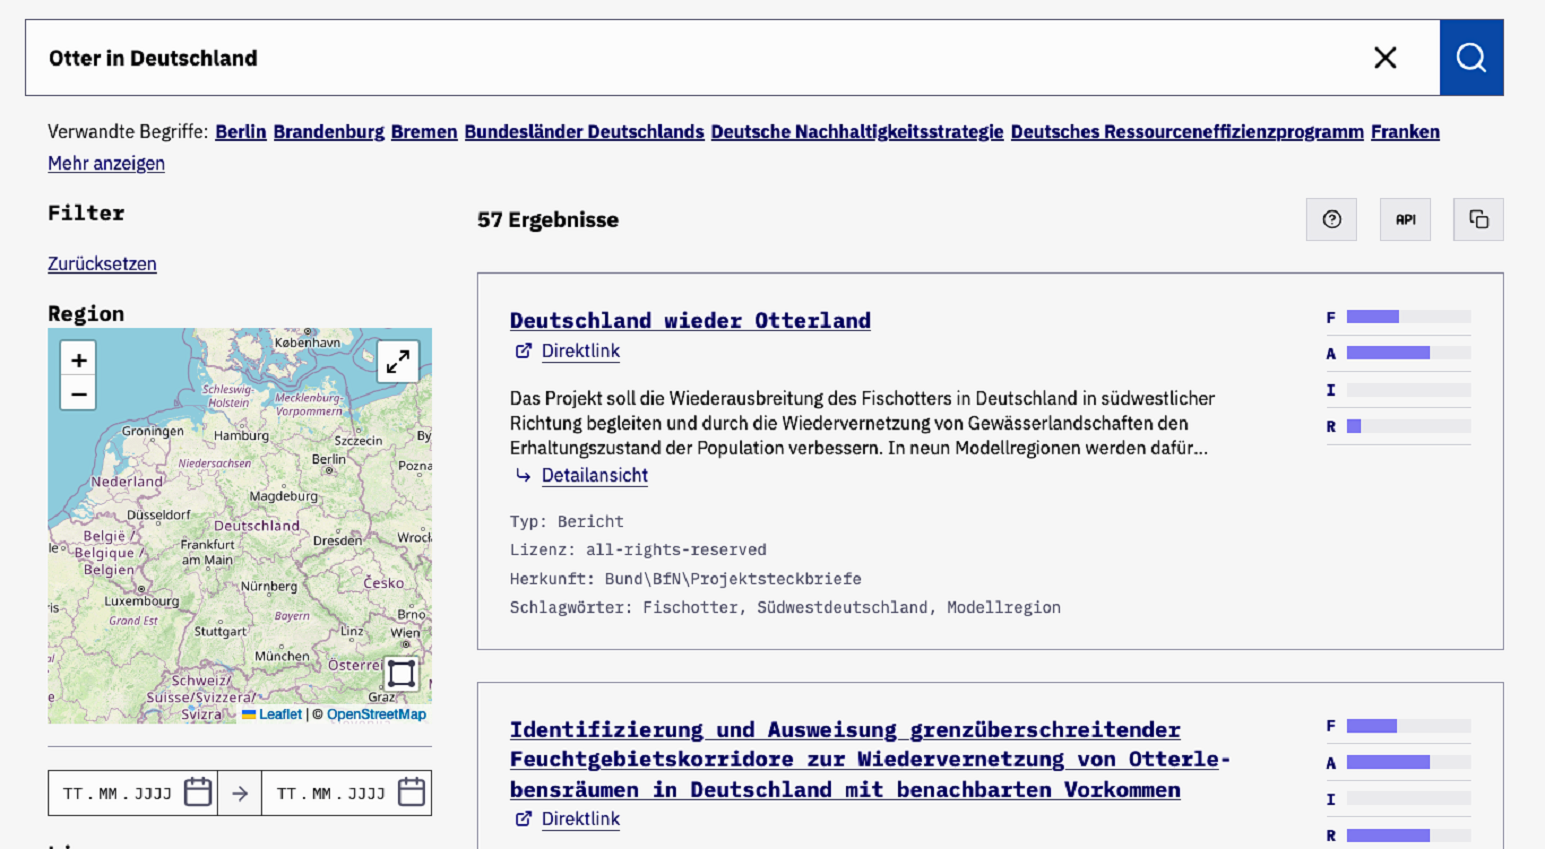Viewport: 1545px width, 849px height.
Task: Open the start date calendar picker
Action: pyautogui.click(x=198, y=793)
